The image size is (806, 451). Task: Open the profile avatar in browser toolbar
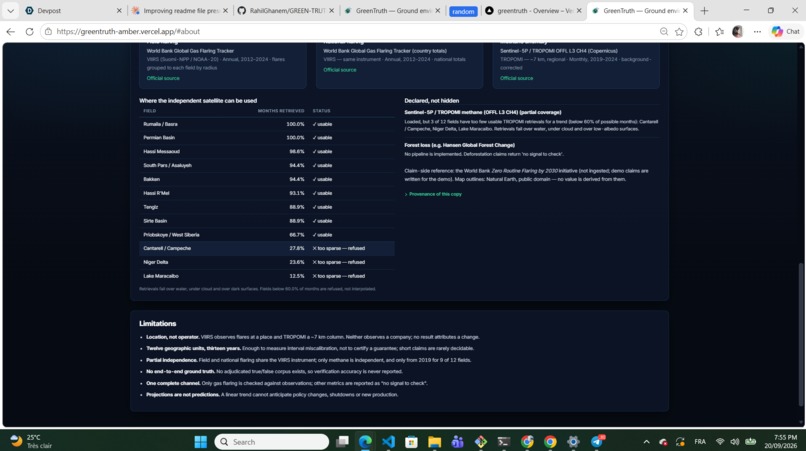738,31
